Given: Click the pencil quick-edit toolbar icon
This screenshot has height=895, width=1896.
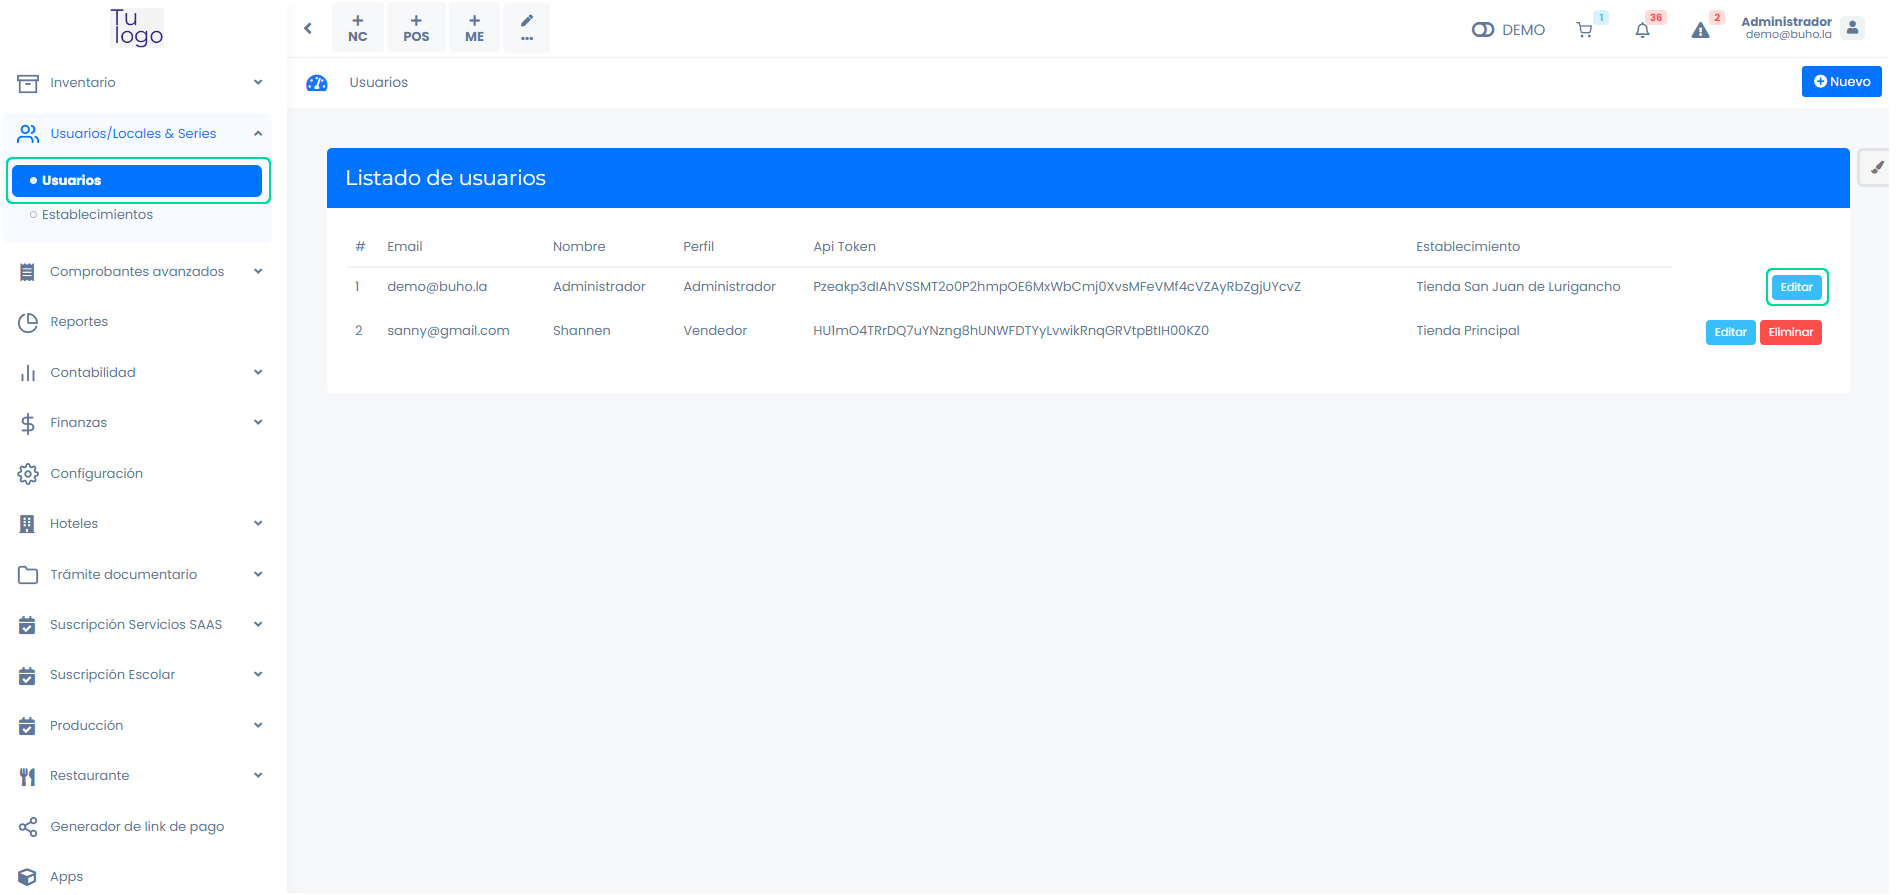Looking at the screenshot, I should coord(526,28).
